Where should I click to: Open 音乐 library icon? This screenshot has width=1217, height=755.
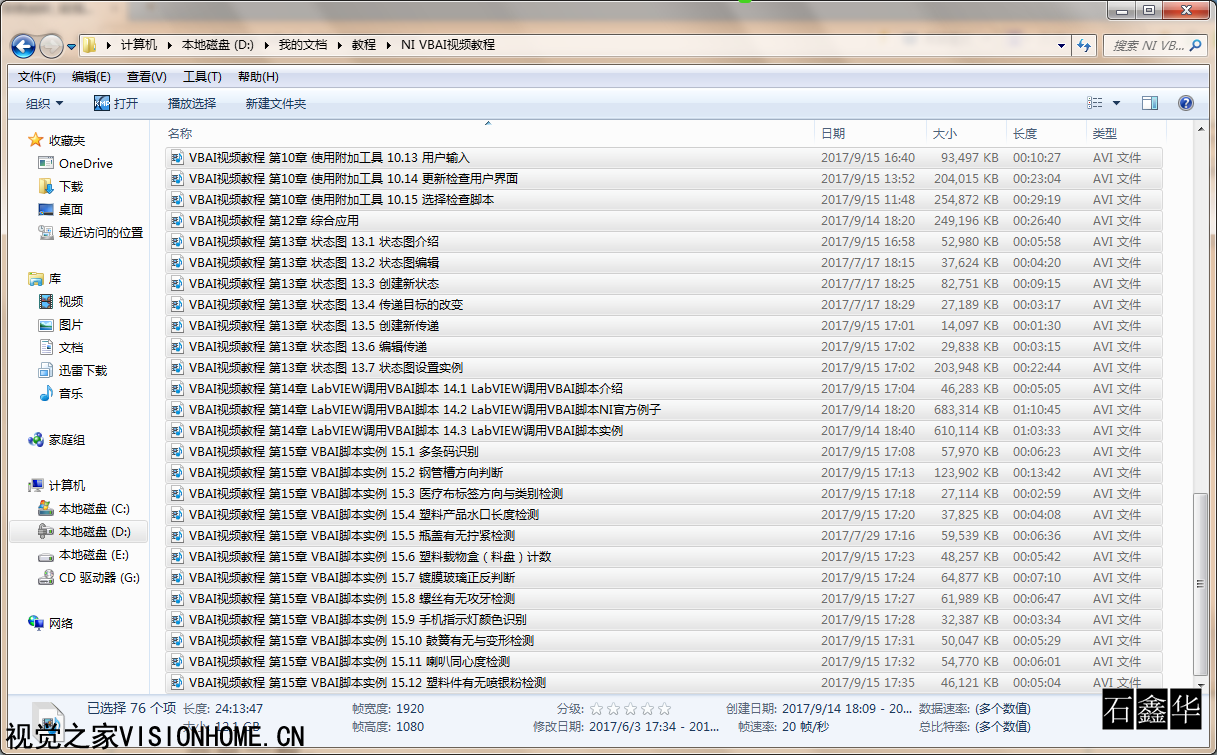click(x=46, y=393)
